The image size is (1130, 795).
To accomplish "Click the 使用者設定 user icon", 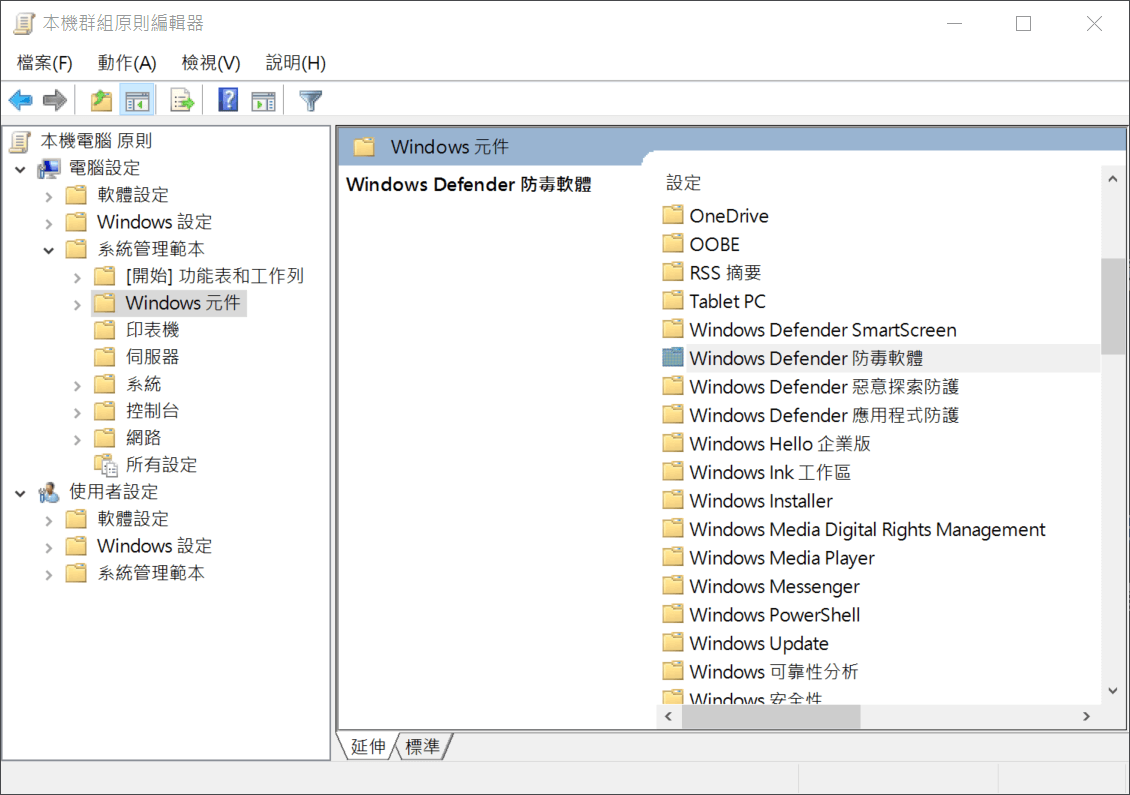I will (49, 492).
